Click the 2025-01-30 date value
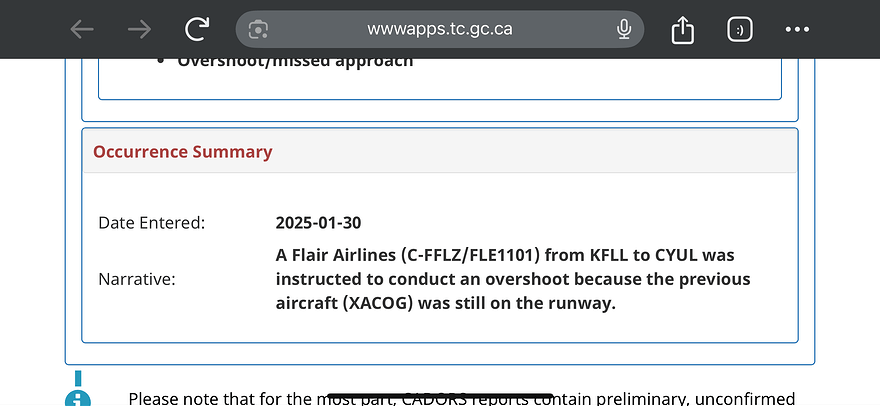 [319, 222]
